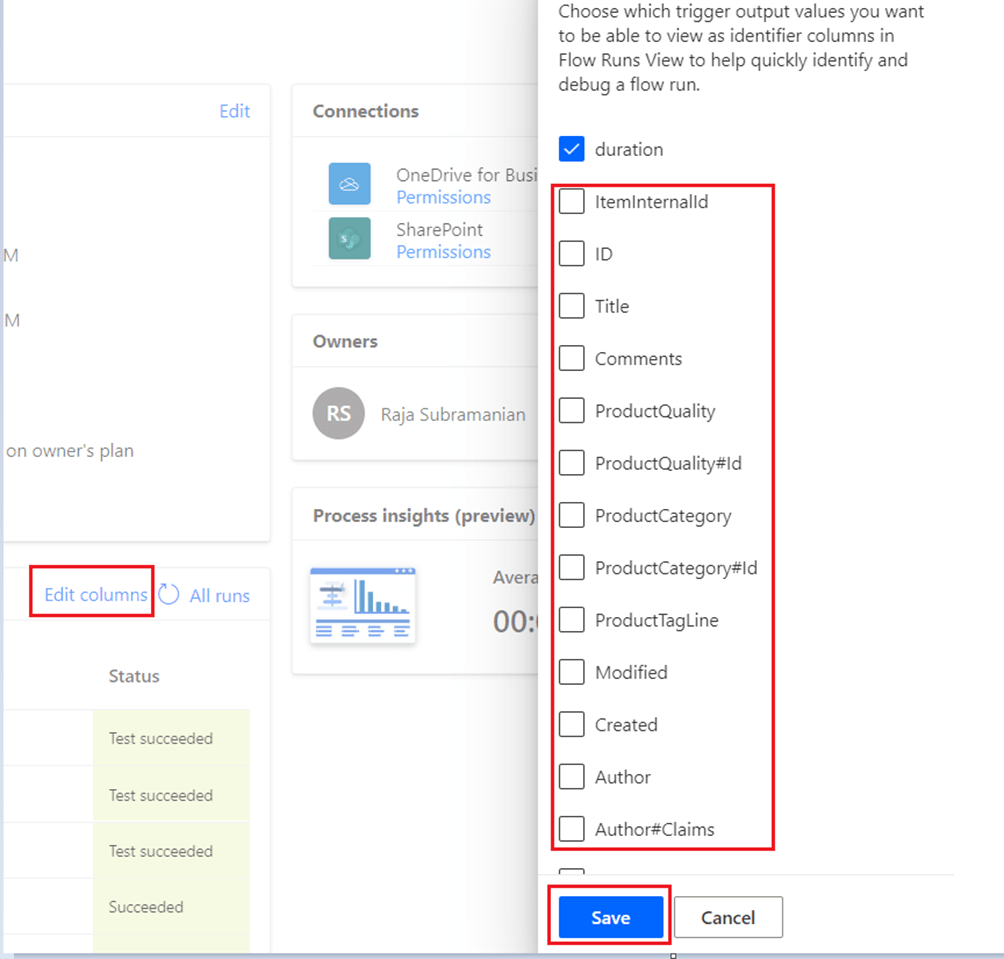Check the ProductQuality checkbox
This screenshot has width=1004, height=959.
point(572,411)
